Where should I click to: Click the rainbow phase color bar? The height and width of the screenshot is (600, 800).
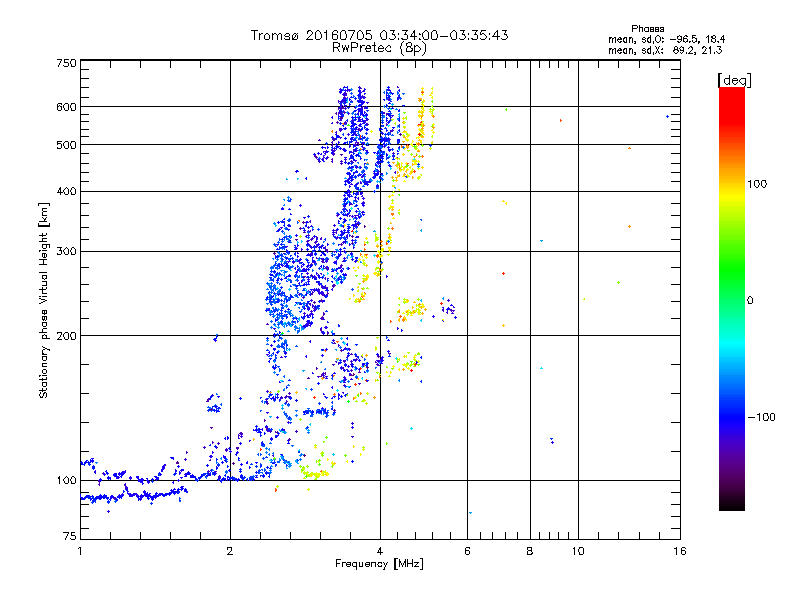(732, 298)
